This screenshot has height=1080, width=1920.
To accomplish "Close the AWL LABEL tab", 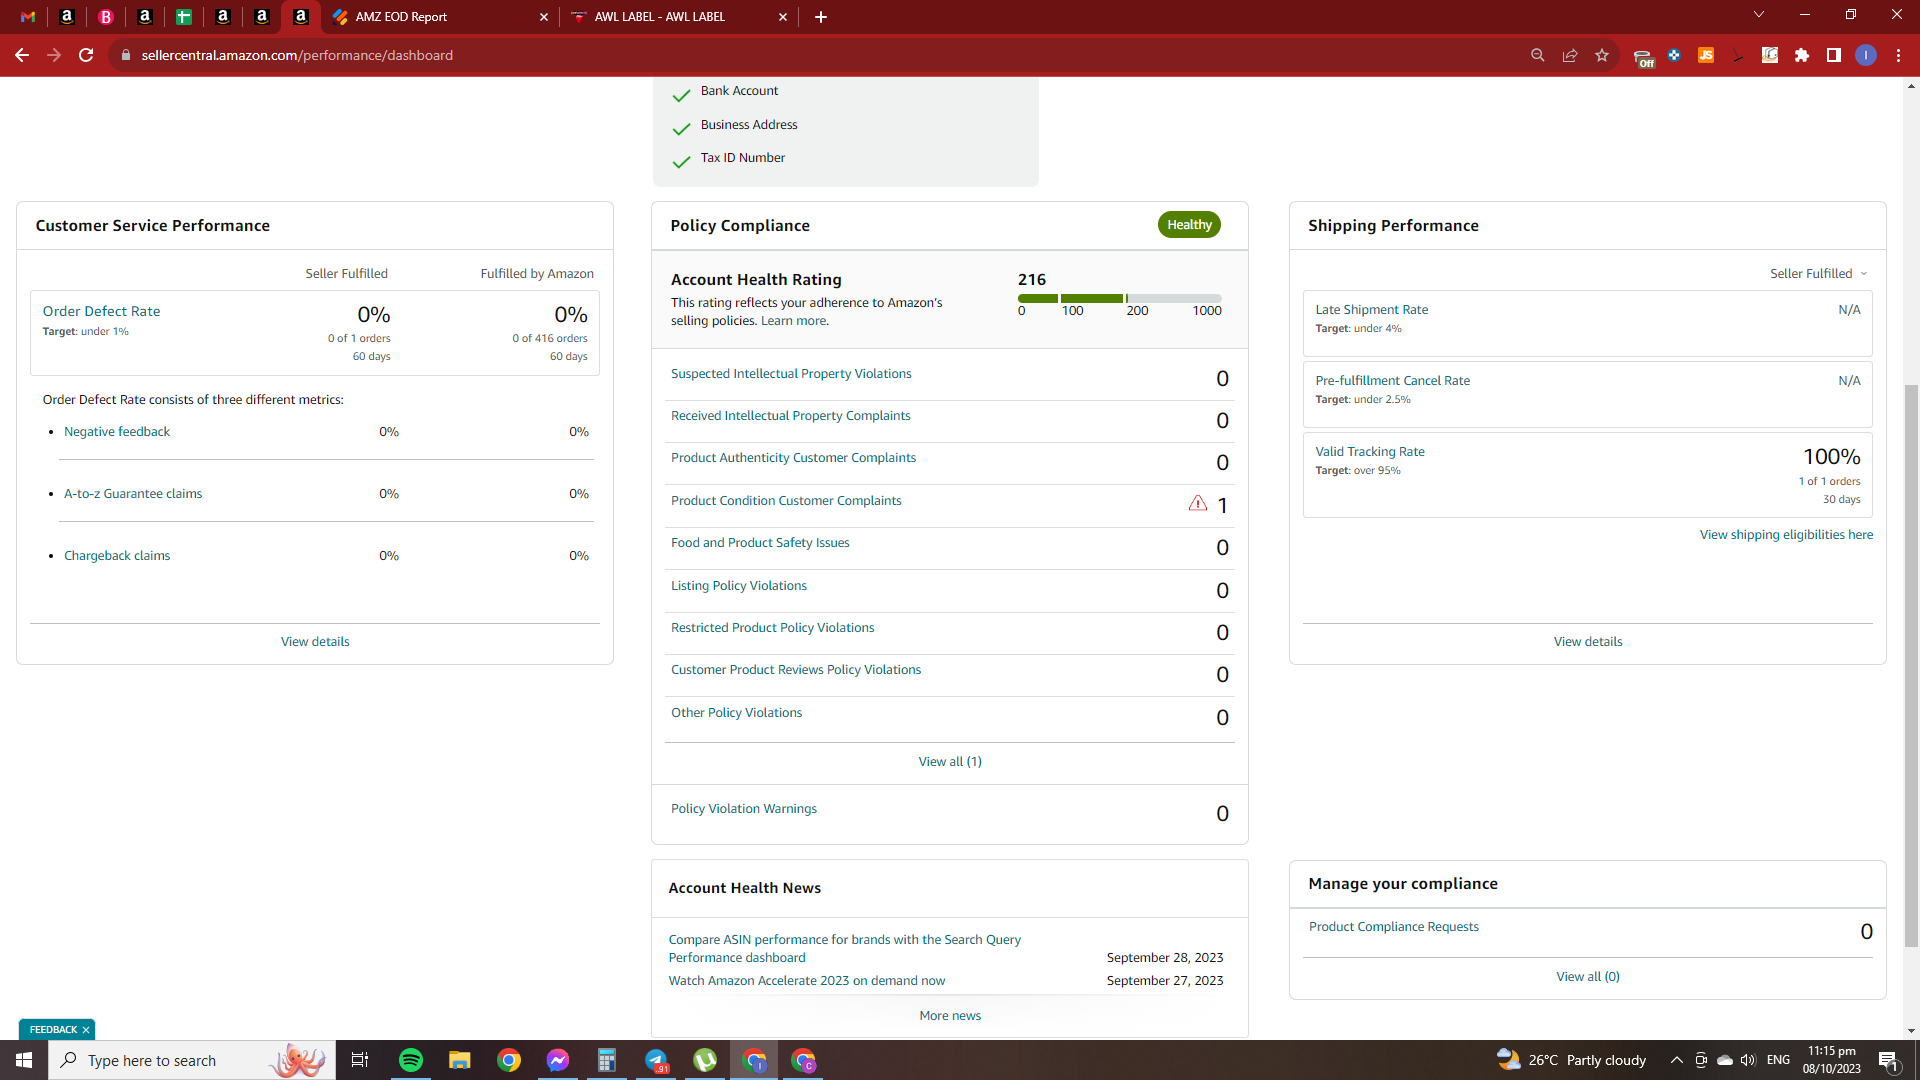I will point(783,17).
